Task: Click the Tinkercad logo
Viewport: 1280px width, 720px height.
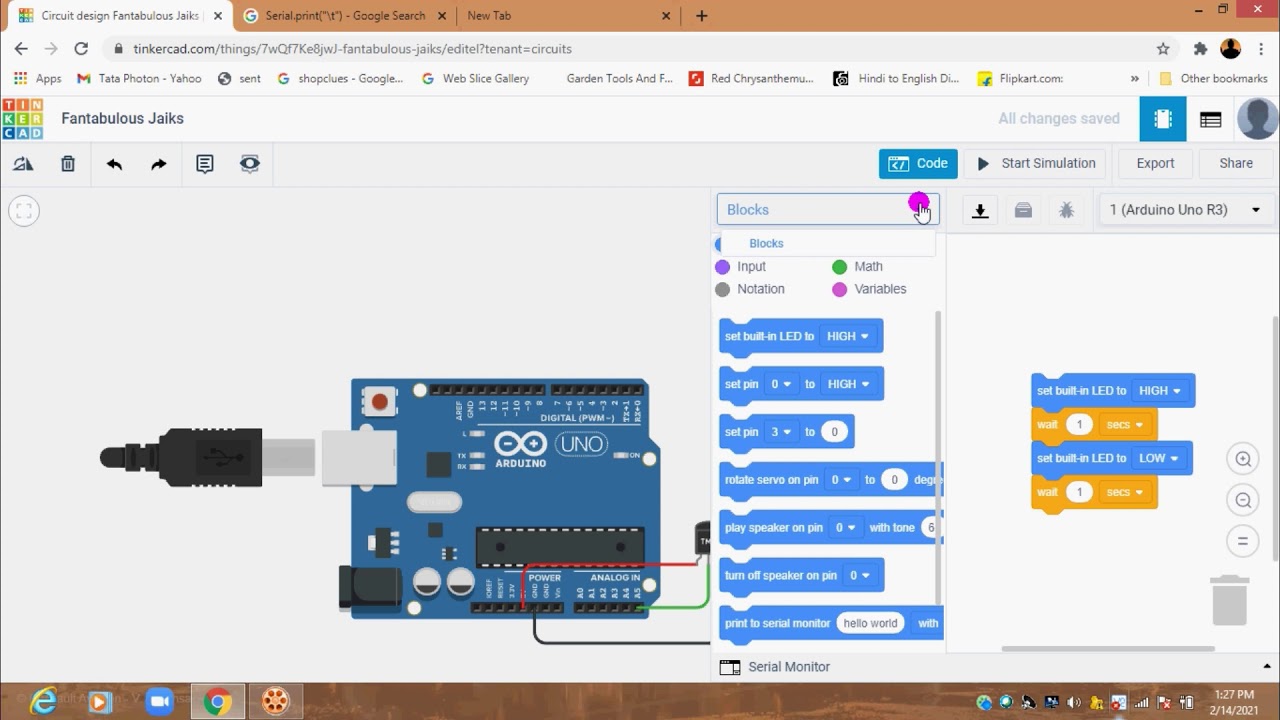Action: click(x=22, y=119)
